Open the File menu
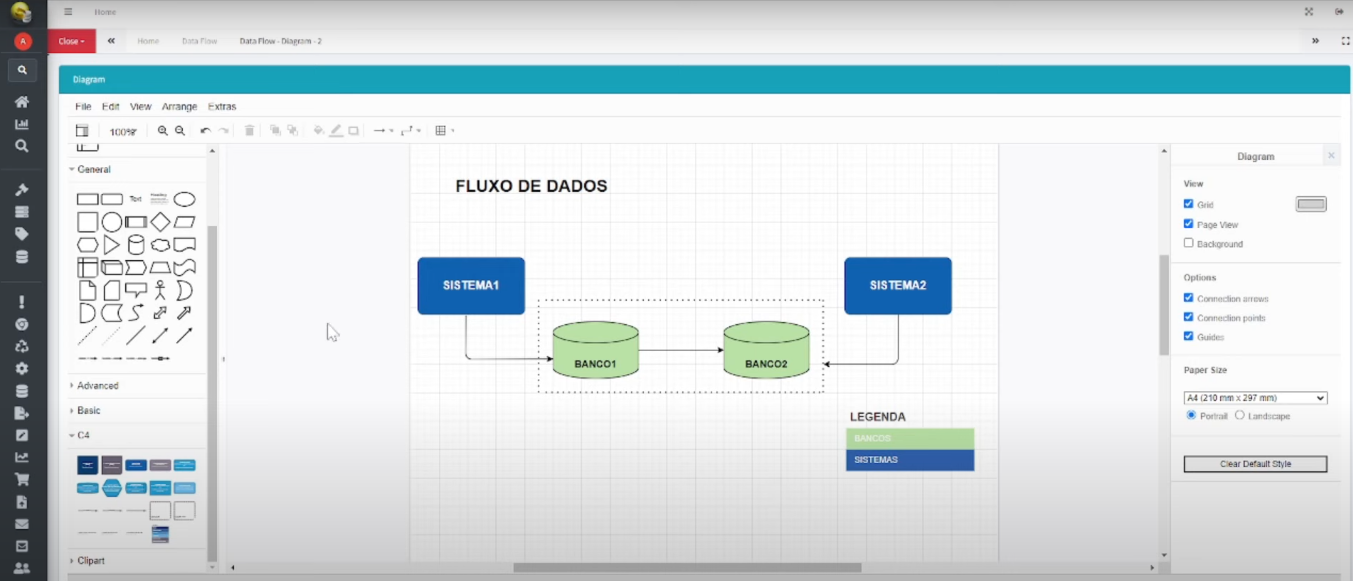1353x581 pixels. pyautogui.click(x=83, y=106)
